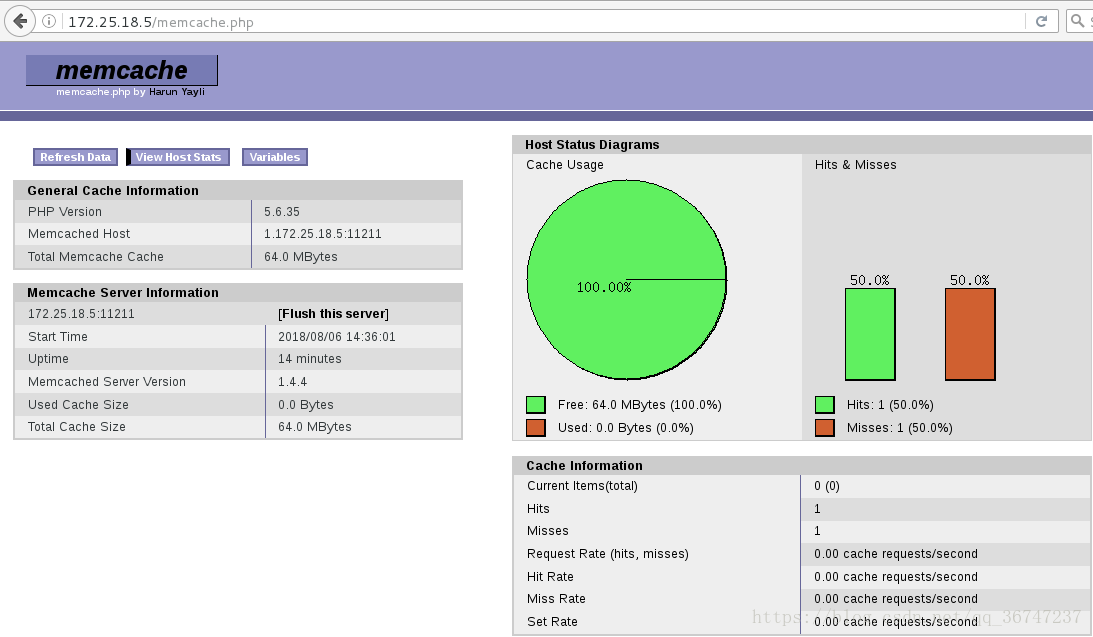This screenshot has height=637, width=1093.
Task: Click the search magnifier icon
Action: 1078,21
